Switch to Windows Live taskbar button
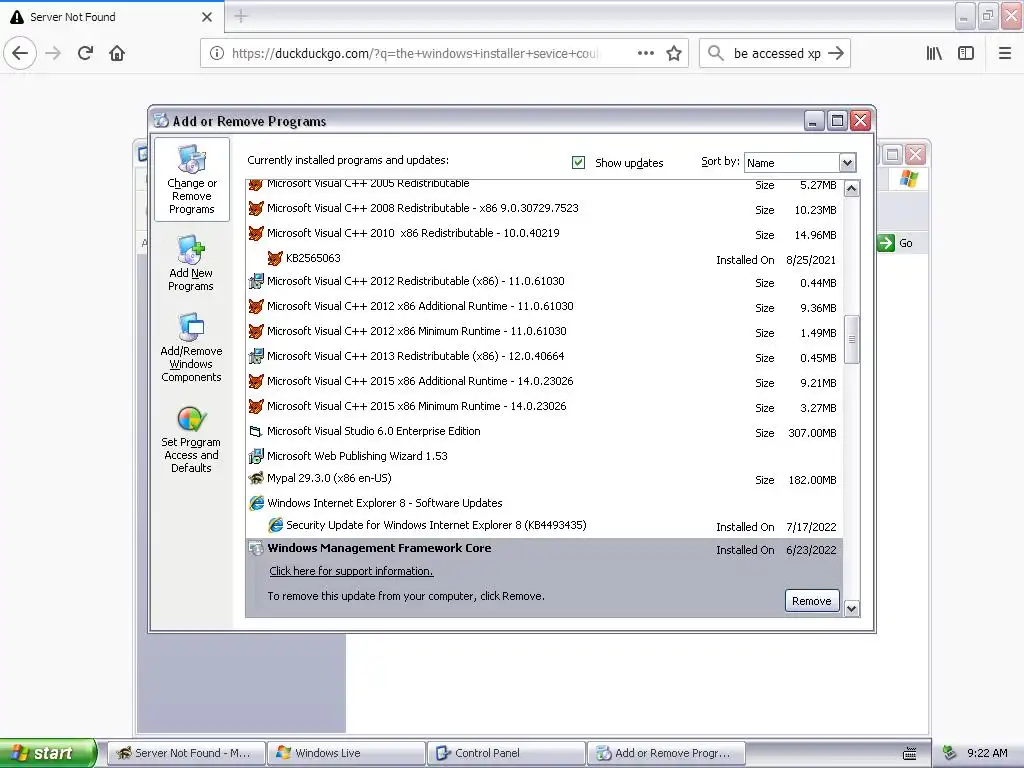1024x768 pixels. point(347,753)
